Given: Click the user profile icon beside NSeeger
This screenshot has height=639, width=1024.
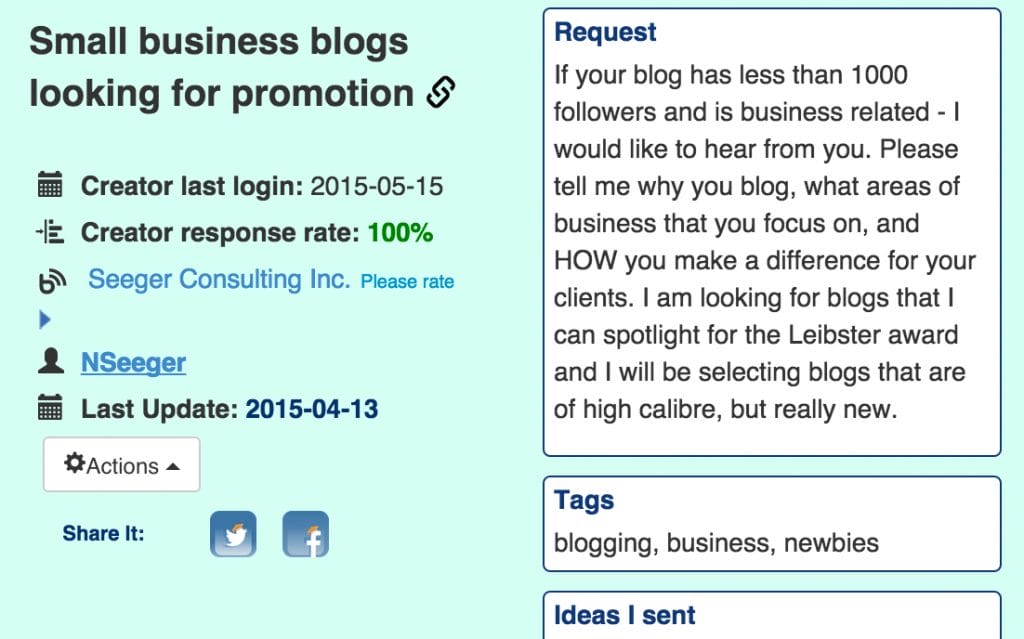Looking at the screenshot, I should [x=50, y=361].
